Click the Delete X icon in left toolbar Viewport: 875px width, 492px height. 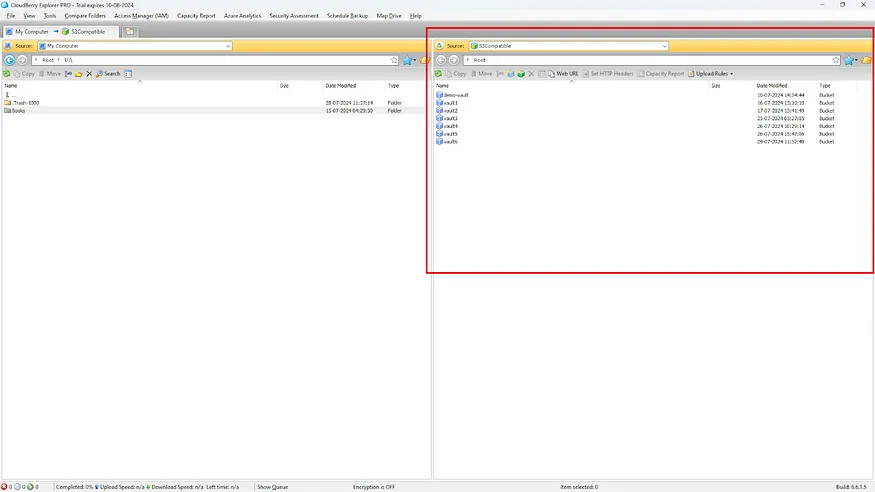(x=89, y=73)
